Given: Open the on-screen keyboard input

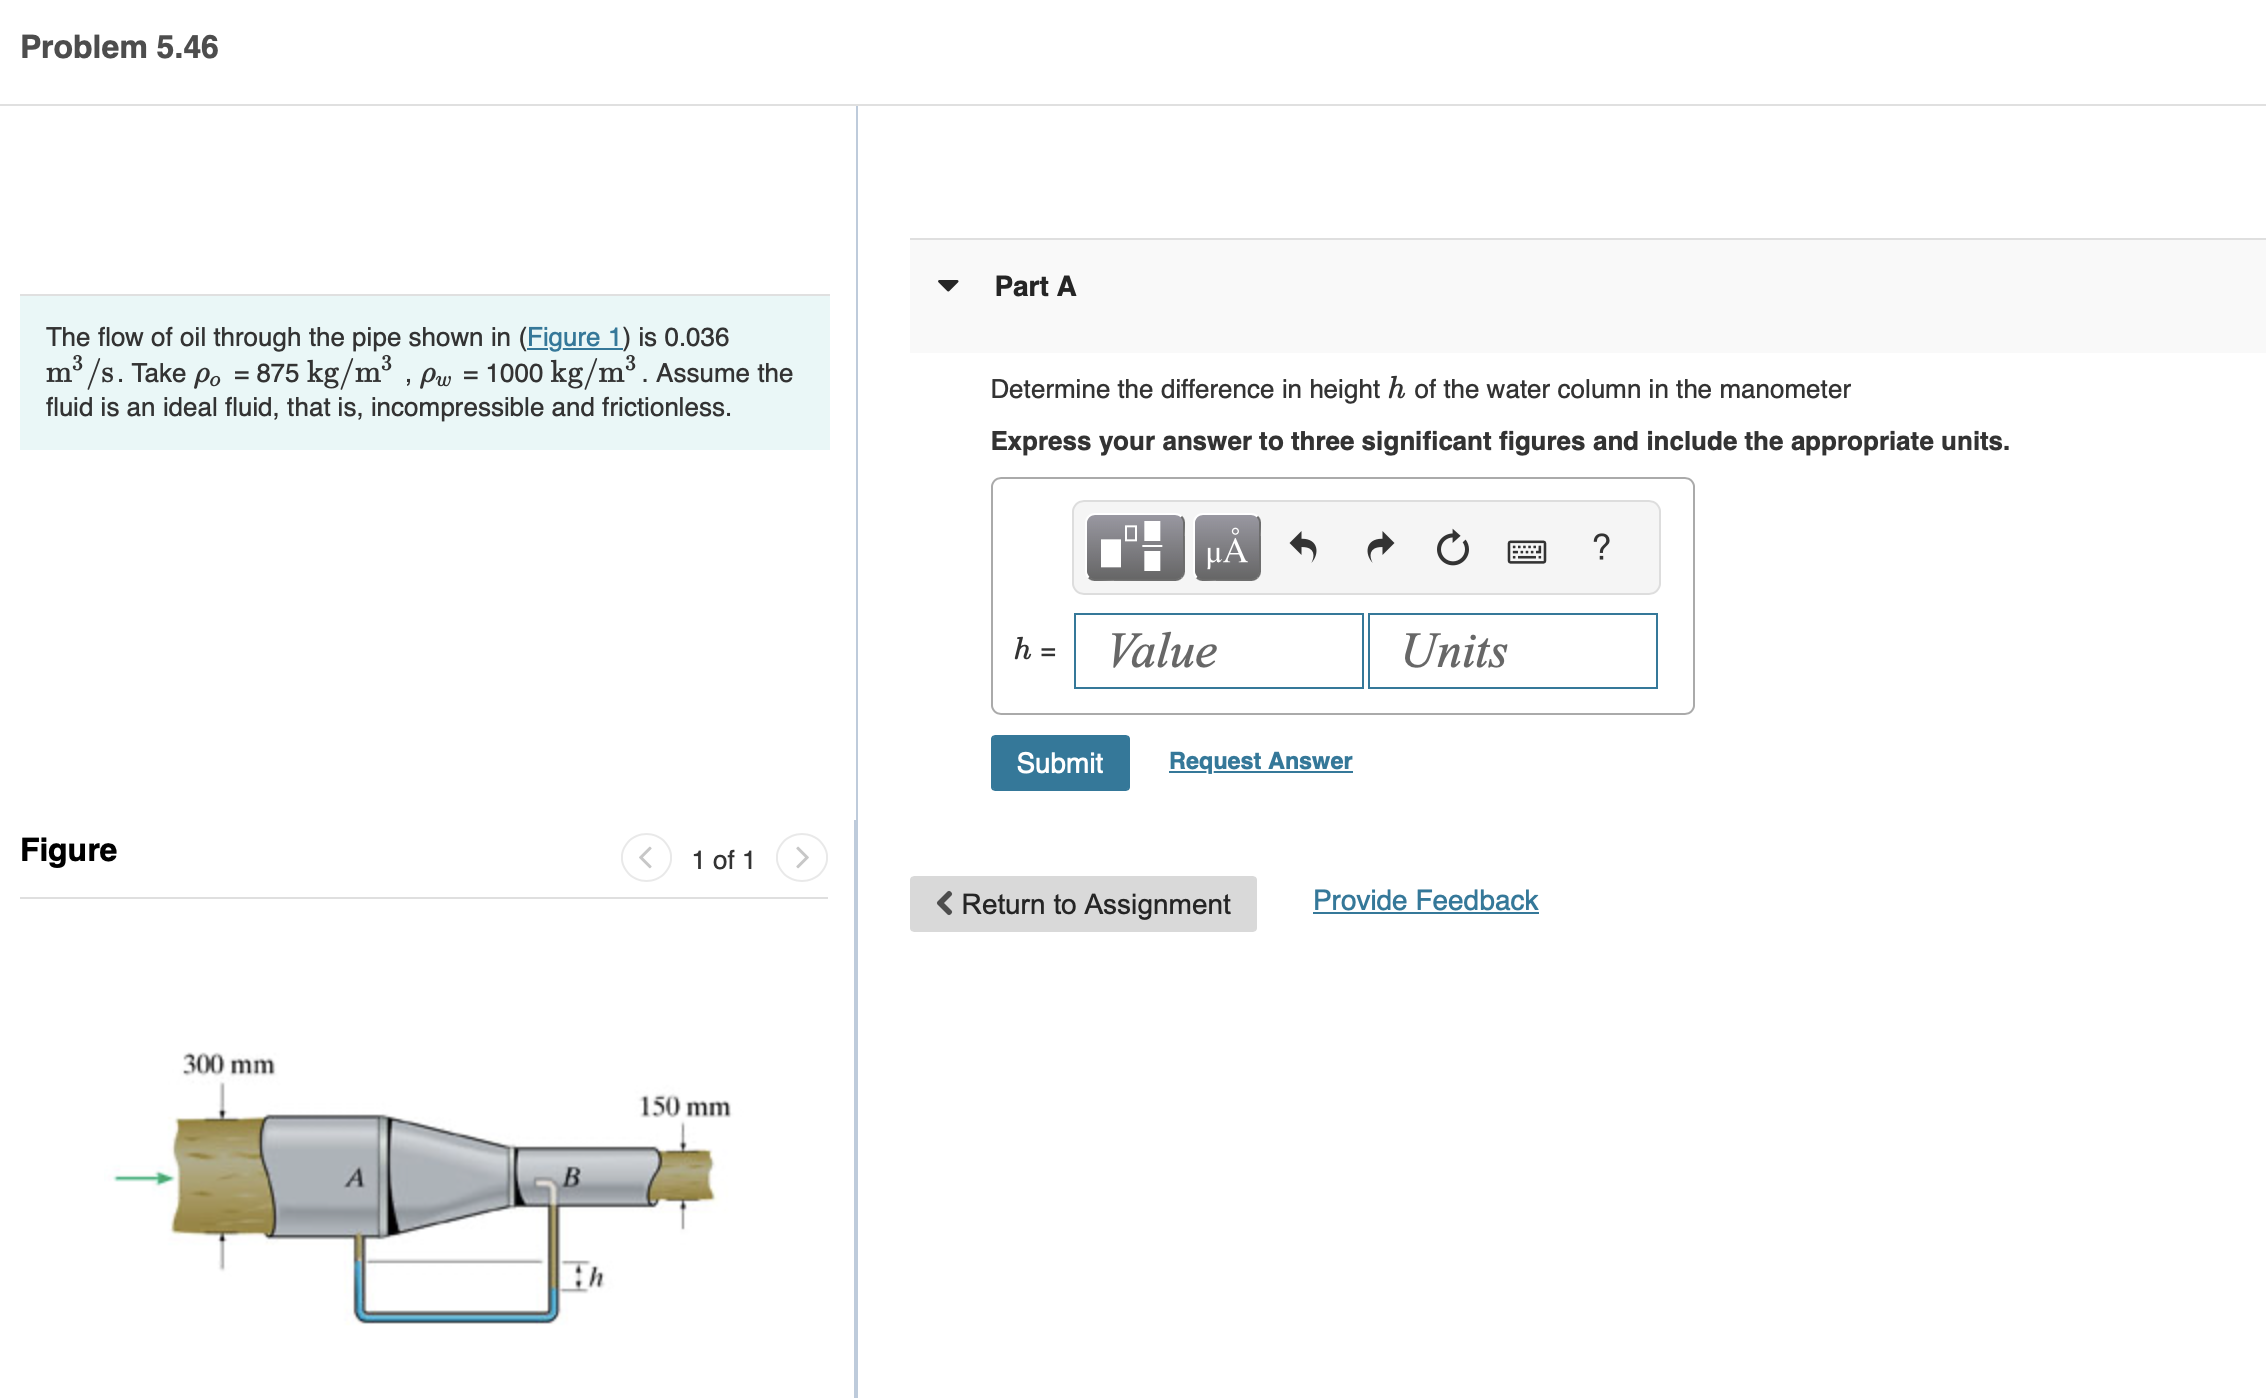Looking at the screenshot, I should click(x=1528, y=550).
